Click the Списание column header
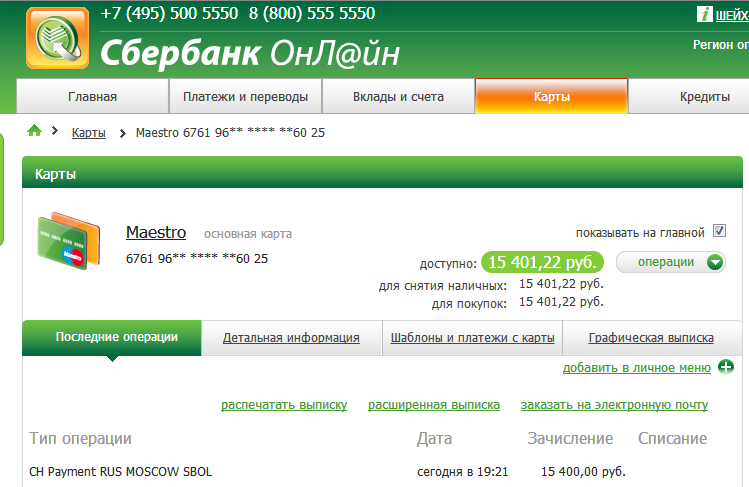 (x=672, y=438)
